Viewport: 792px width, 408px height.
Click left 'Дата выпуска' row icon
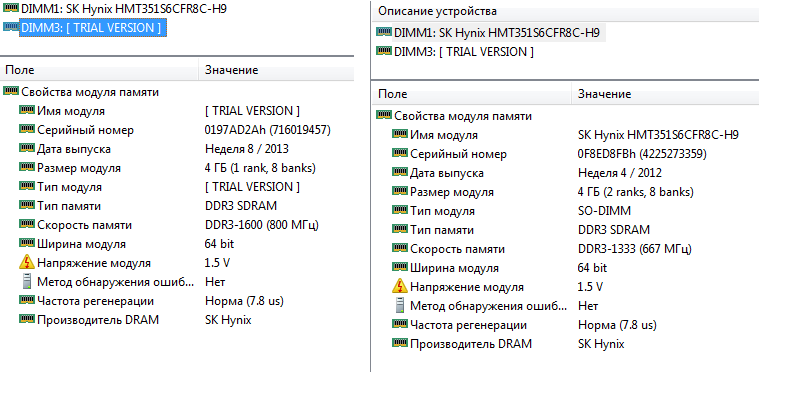point(27,148)
